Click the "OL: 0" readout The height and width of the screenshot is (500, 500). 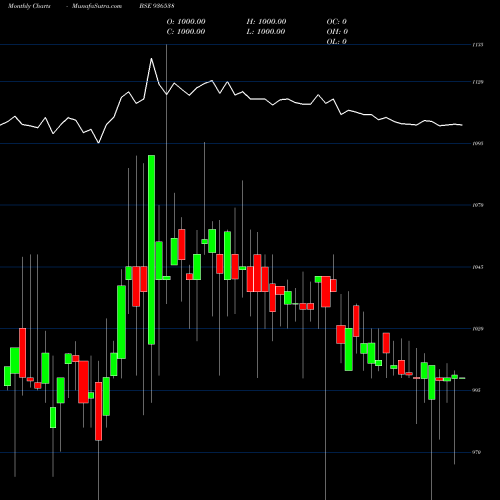point(337,42)
